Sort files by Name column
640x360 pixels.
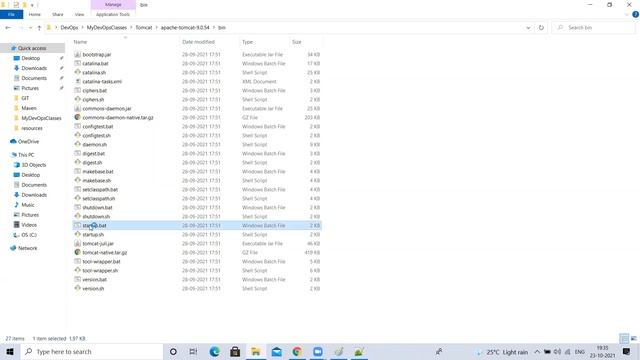(x=80, y=42)
